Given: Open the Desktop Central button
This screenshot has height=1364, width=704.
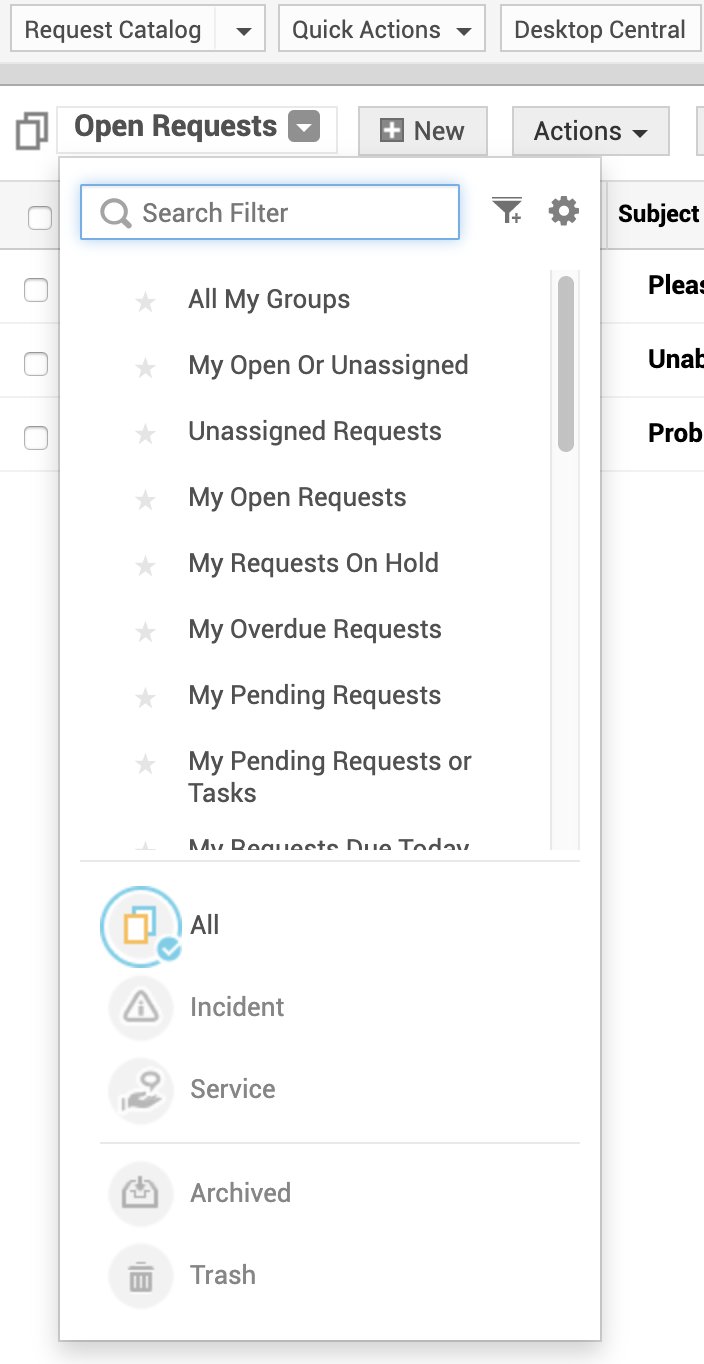Looking at the screenshot, I should coord(599,30).
